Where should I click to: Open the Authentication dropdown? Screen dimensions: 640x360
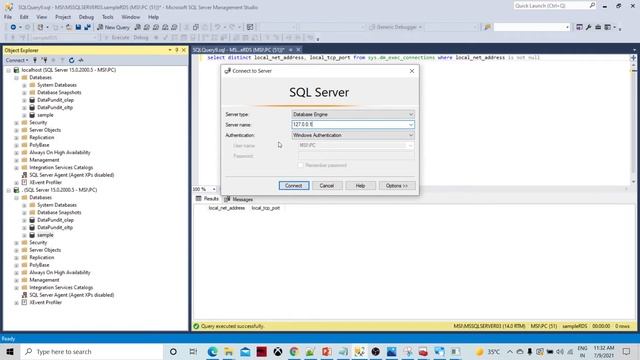(x=353, y=135)
